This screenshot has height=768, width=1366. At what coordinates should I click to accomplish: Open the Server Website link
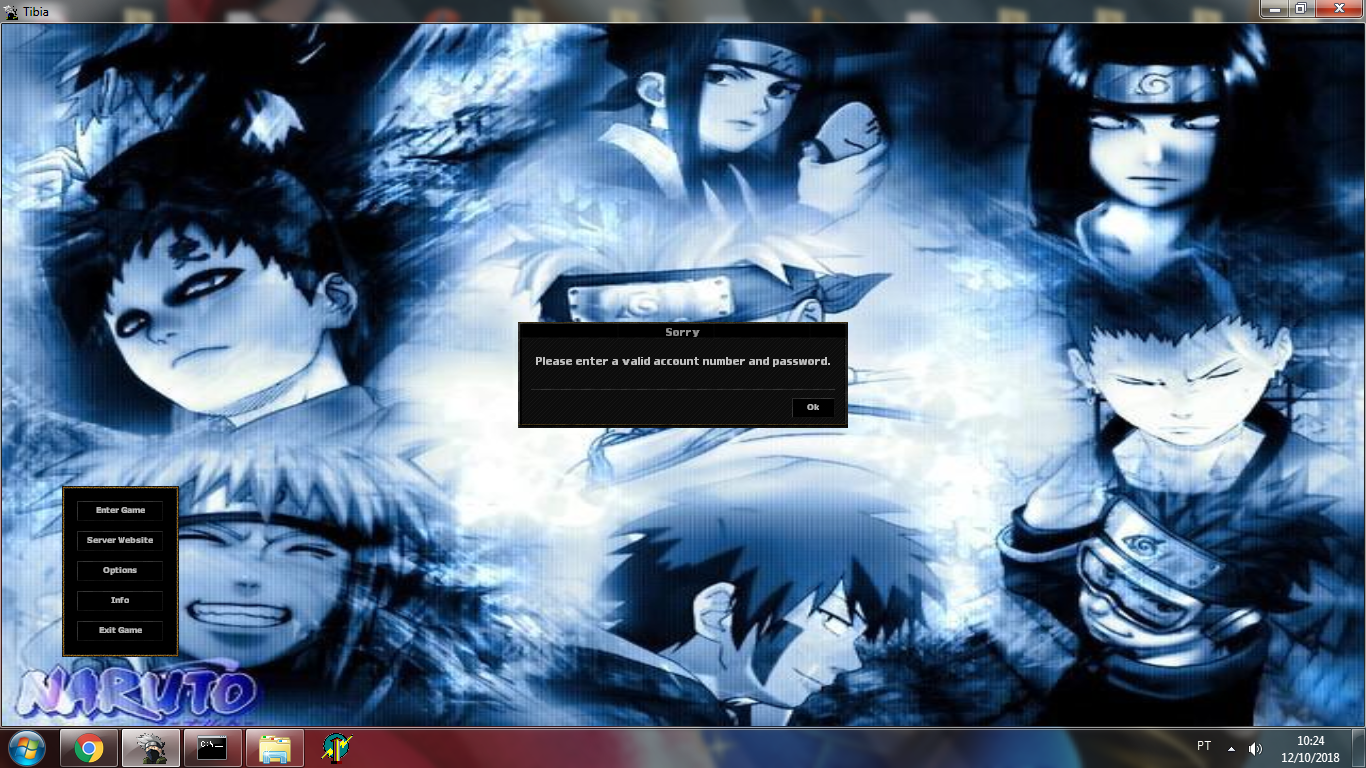pos(120,540)
